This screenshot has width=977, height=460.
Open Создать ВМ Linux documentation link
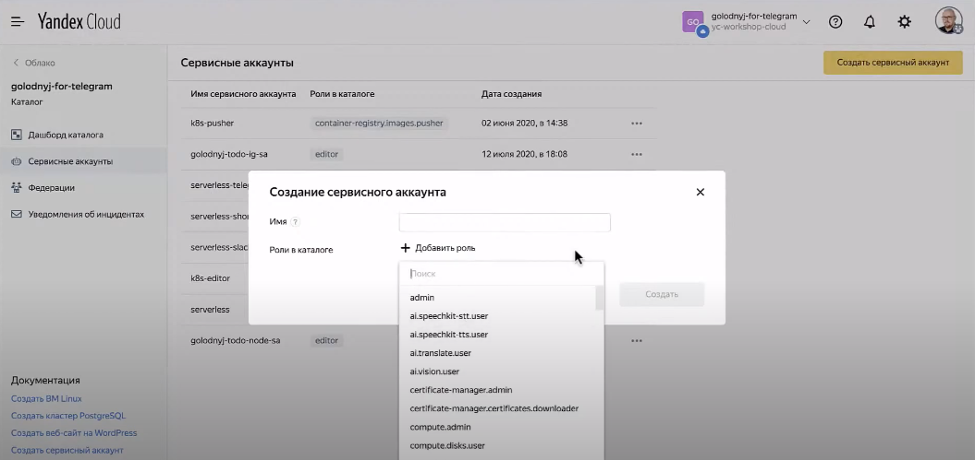pyautogui.click(x=46, y=398)
